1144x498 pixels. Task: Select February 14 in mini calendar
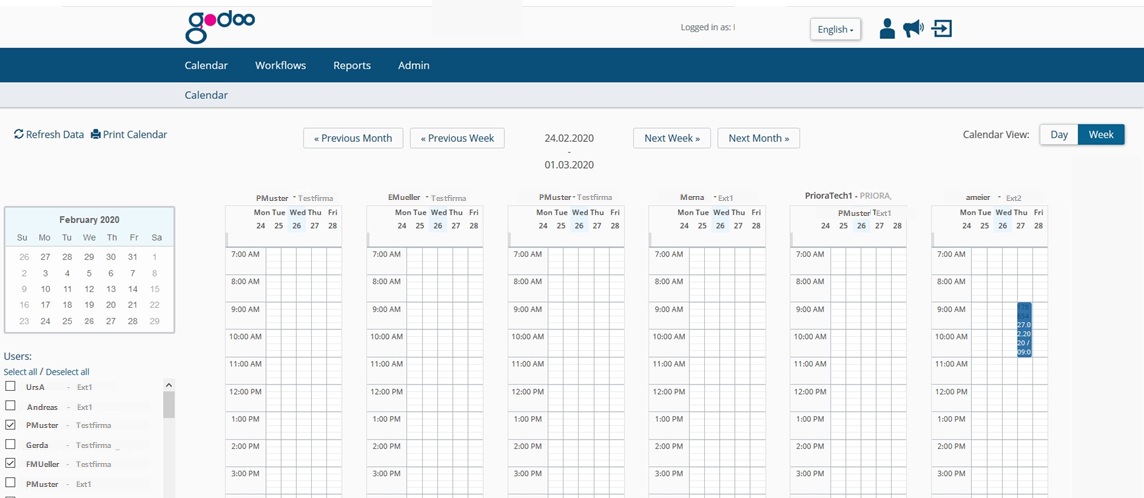pyautogui.click(x=133, y=289)
